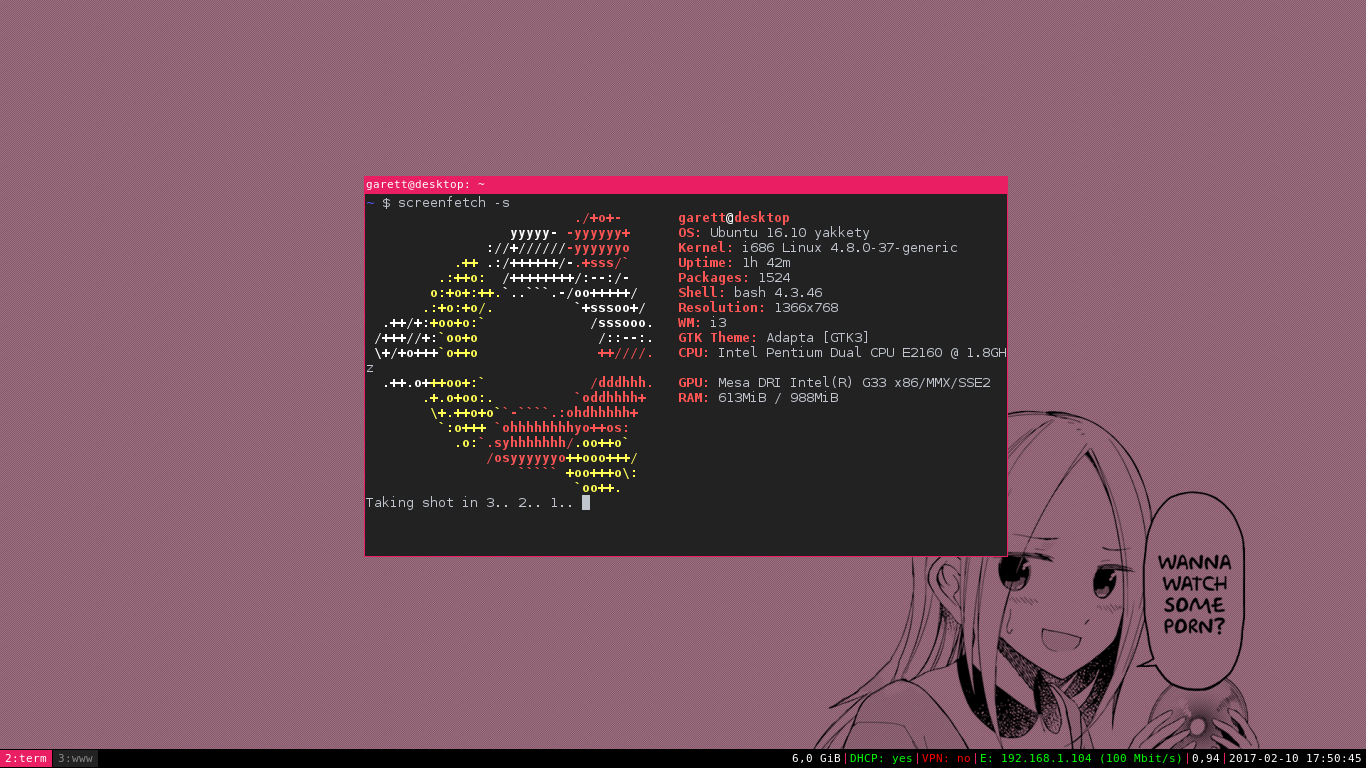Viewport: 1366px width, 768px height.
Task: Click the Resolution value '1366x768'
Action: tap(806, 308)
